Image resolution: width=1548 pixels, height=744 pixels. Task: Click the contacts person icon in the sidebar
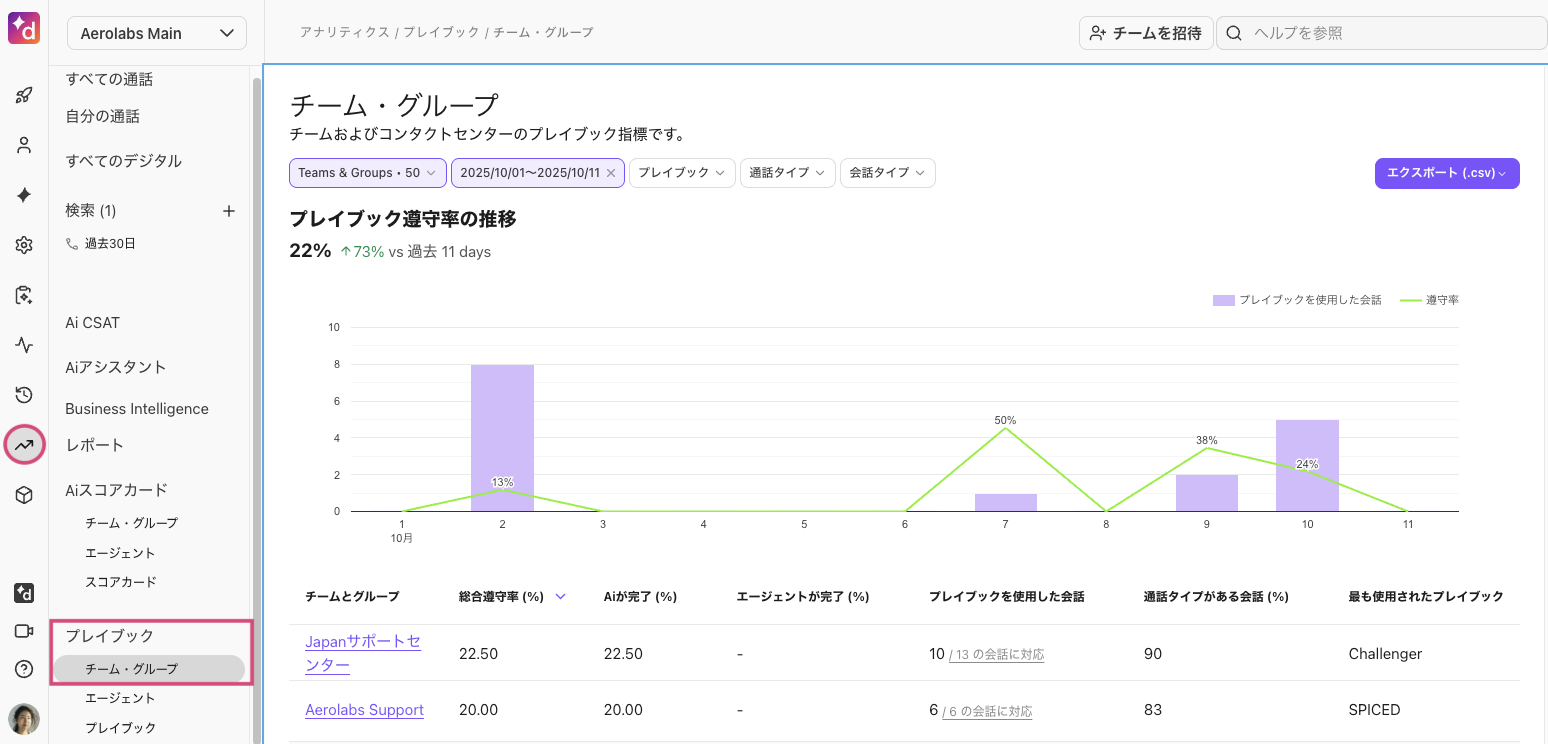click(24, 145)
